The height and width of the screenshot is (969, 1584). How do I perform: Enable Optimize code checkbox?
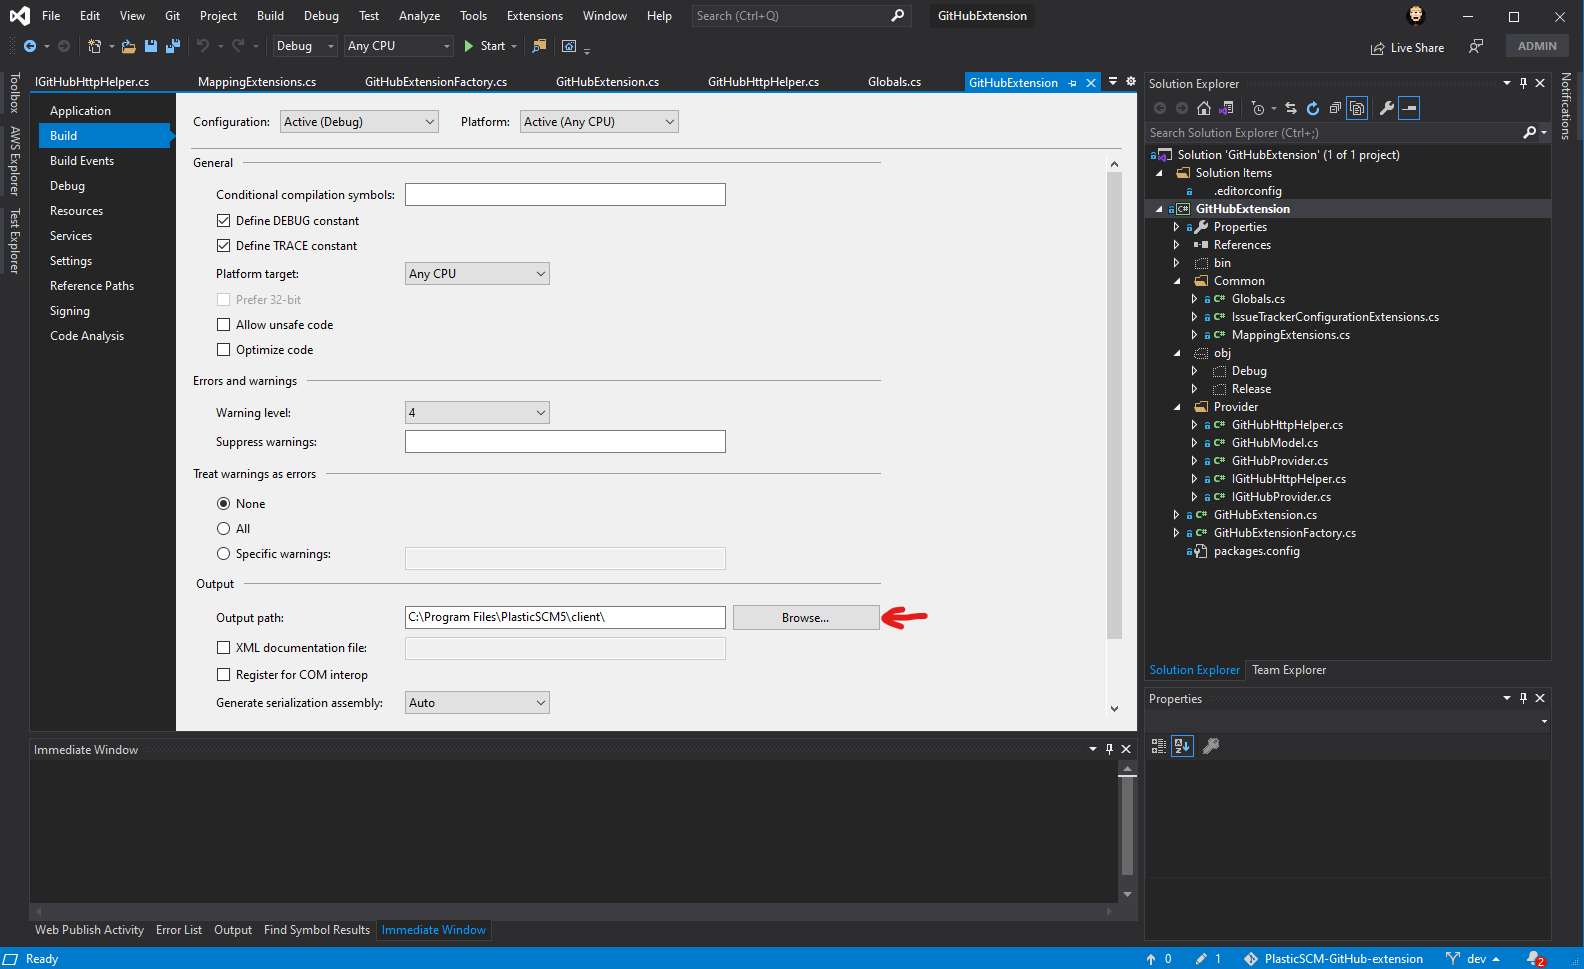point(223,349)
